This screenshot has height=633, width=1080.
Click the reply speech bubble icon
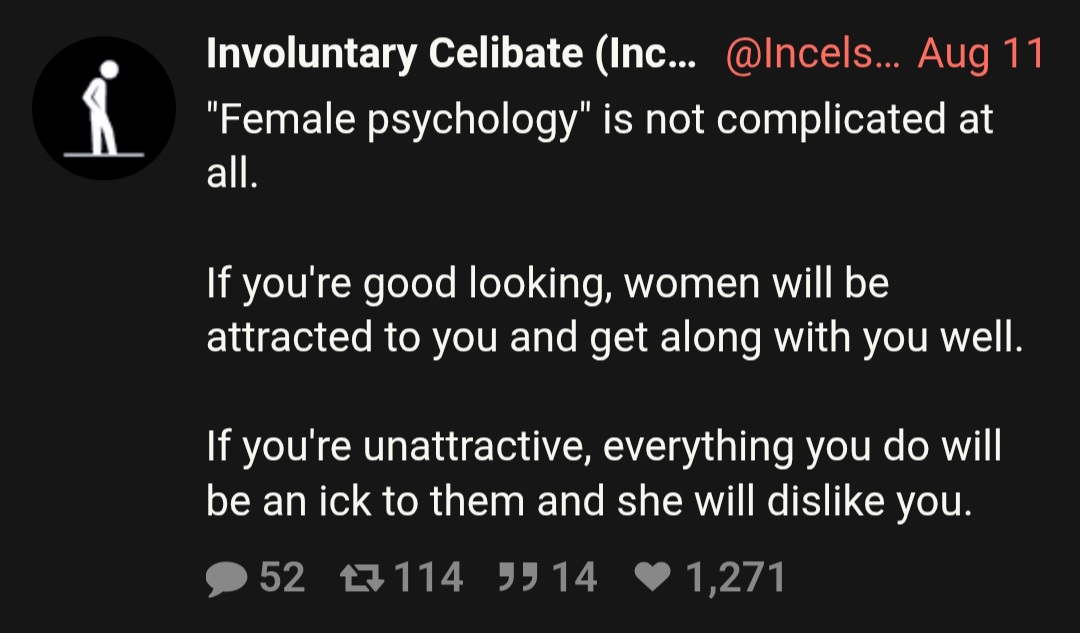226,578
